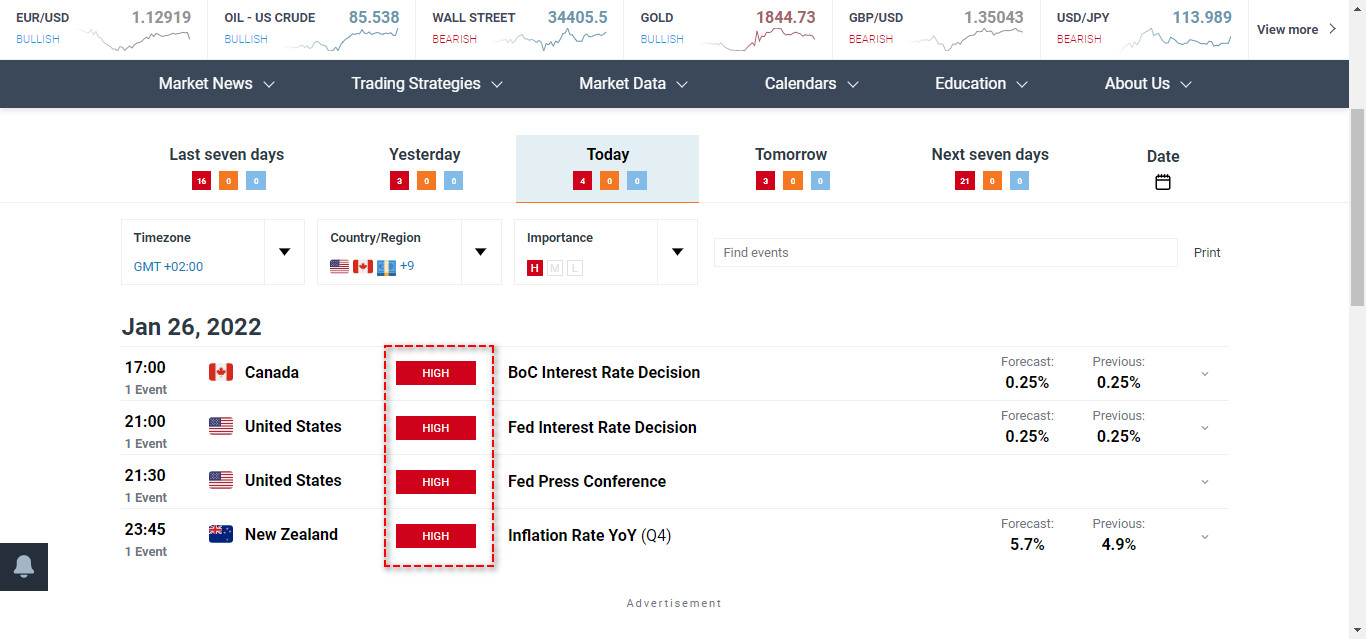Click the View more arrow
1366x639 pixels.
[1332, 29]
